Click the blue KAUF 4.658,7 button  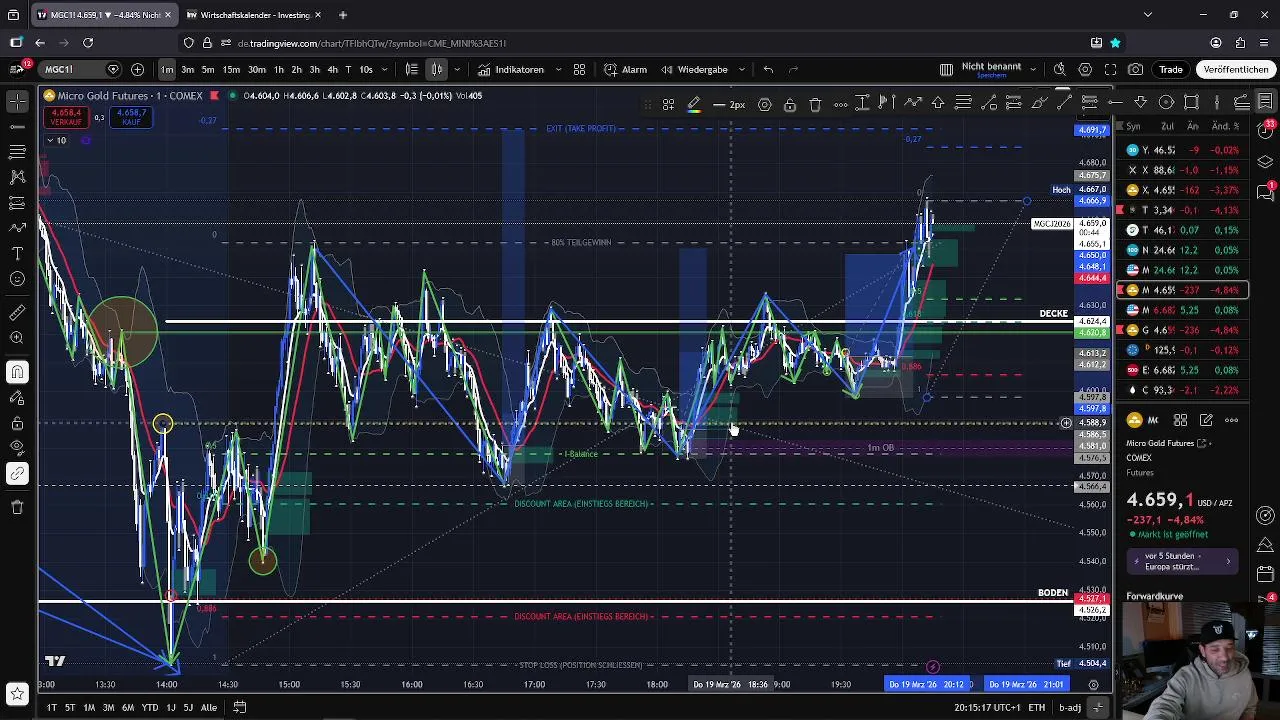132,117
